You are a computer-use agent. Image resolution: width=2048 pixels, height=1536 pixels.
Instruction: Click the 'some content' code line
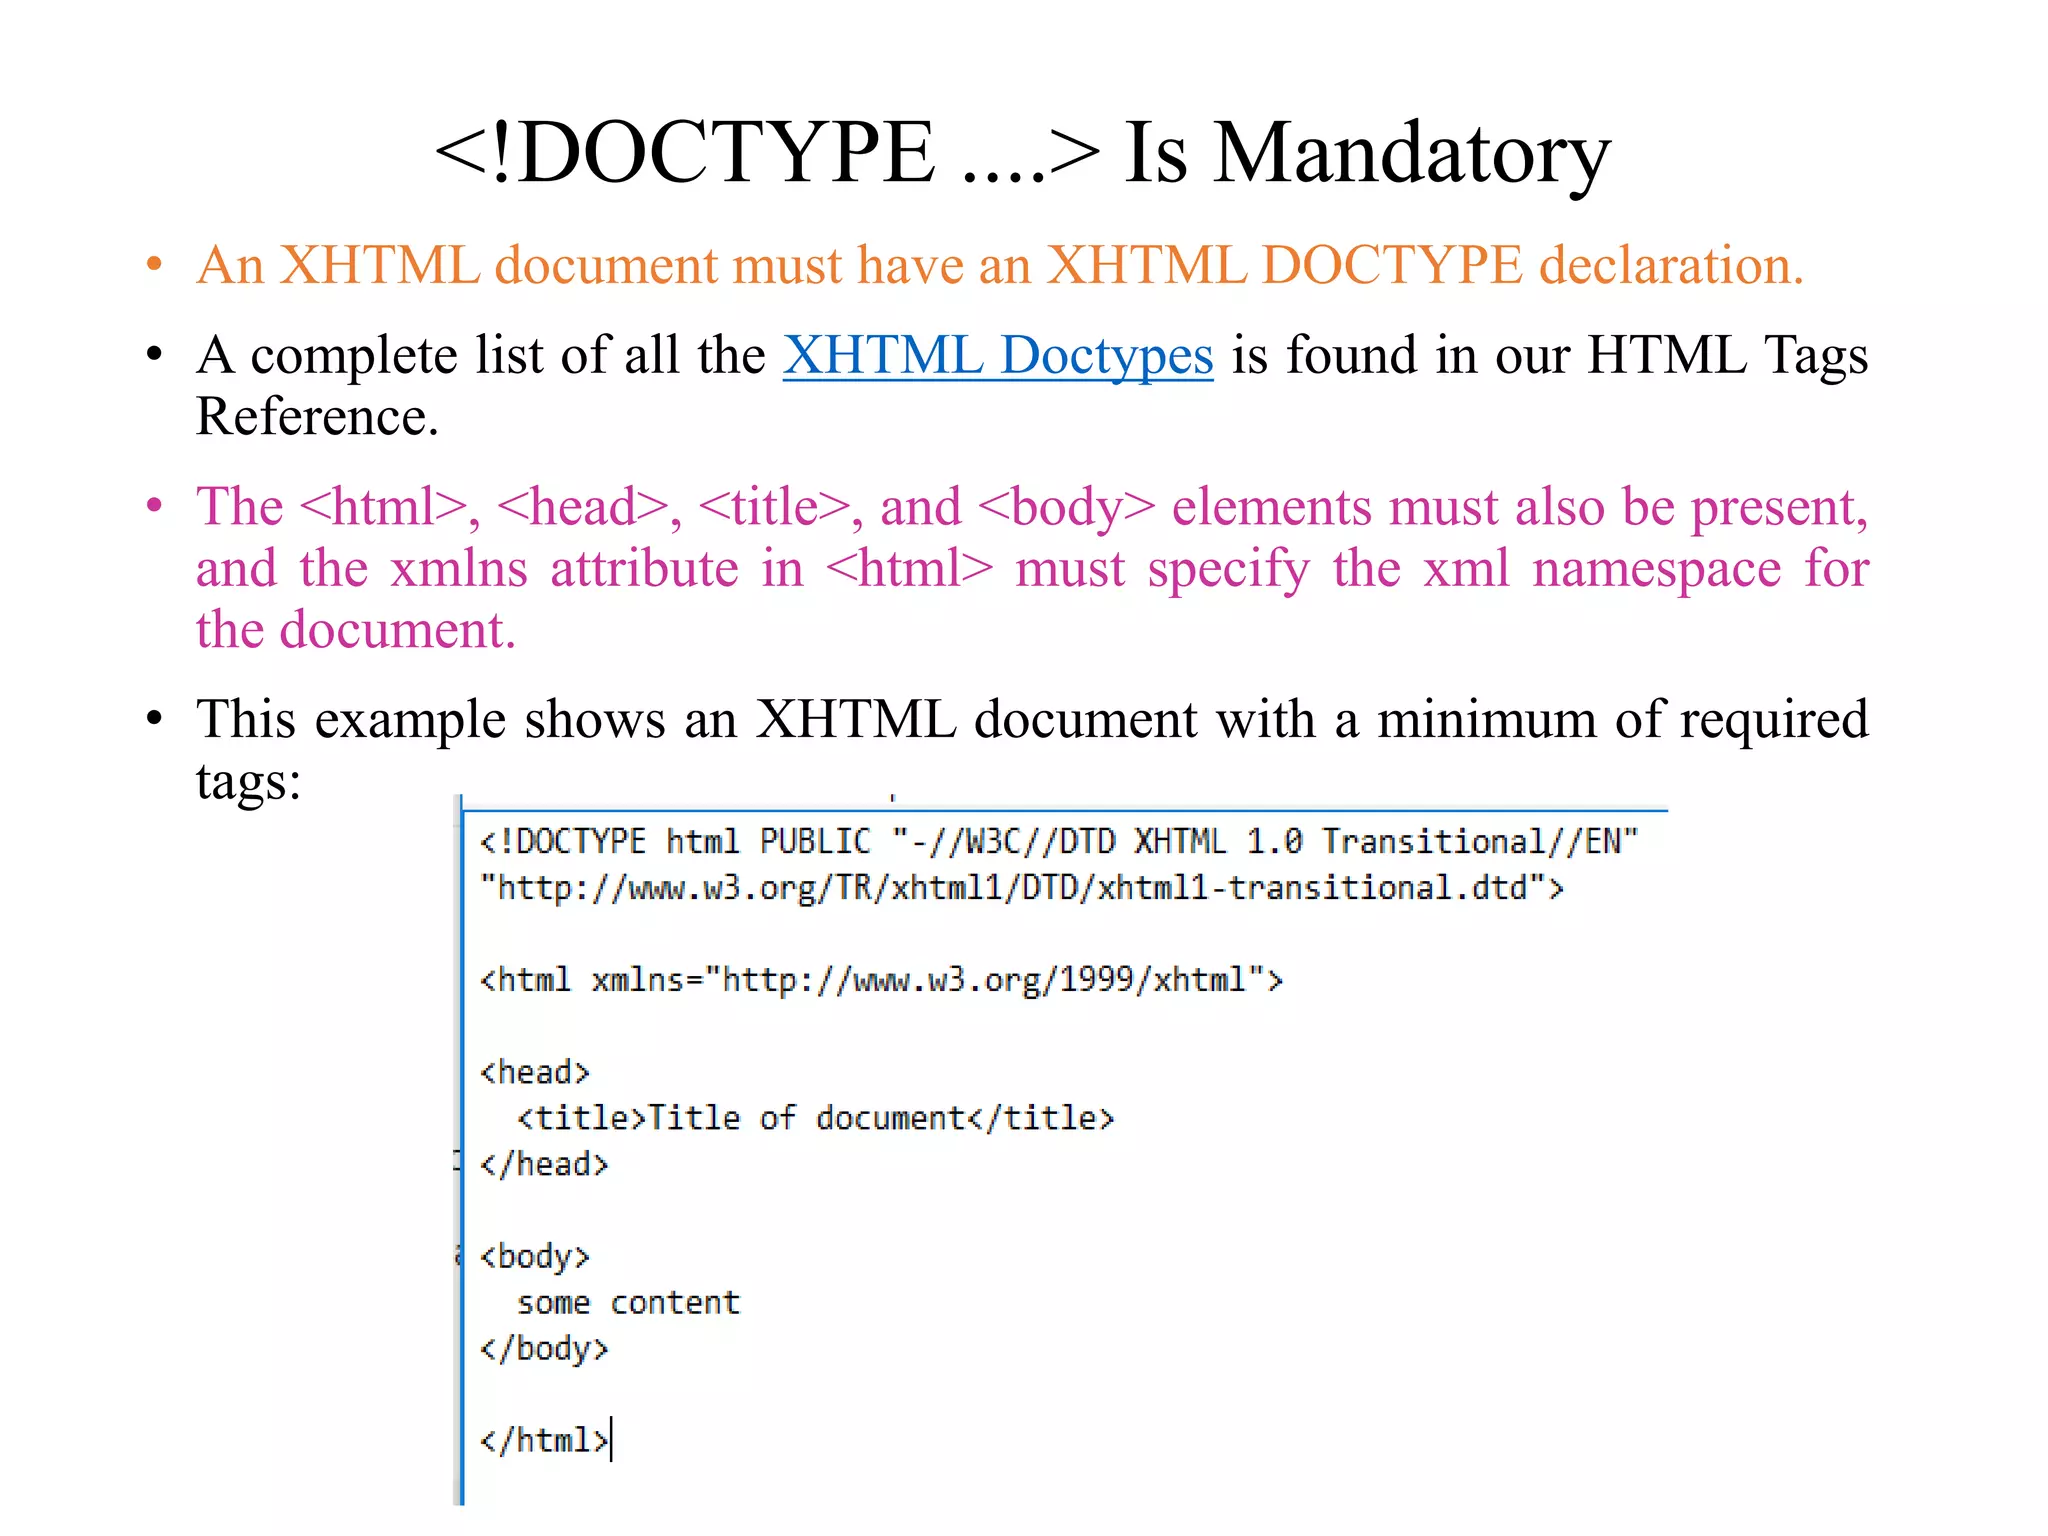tap(628, 1303)
